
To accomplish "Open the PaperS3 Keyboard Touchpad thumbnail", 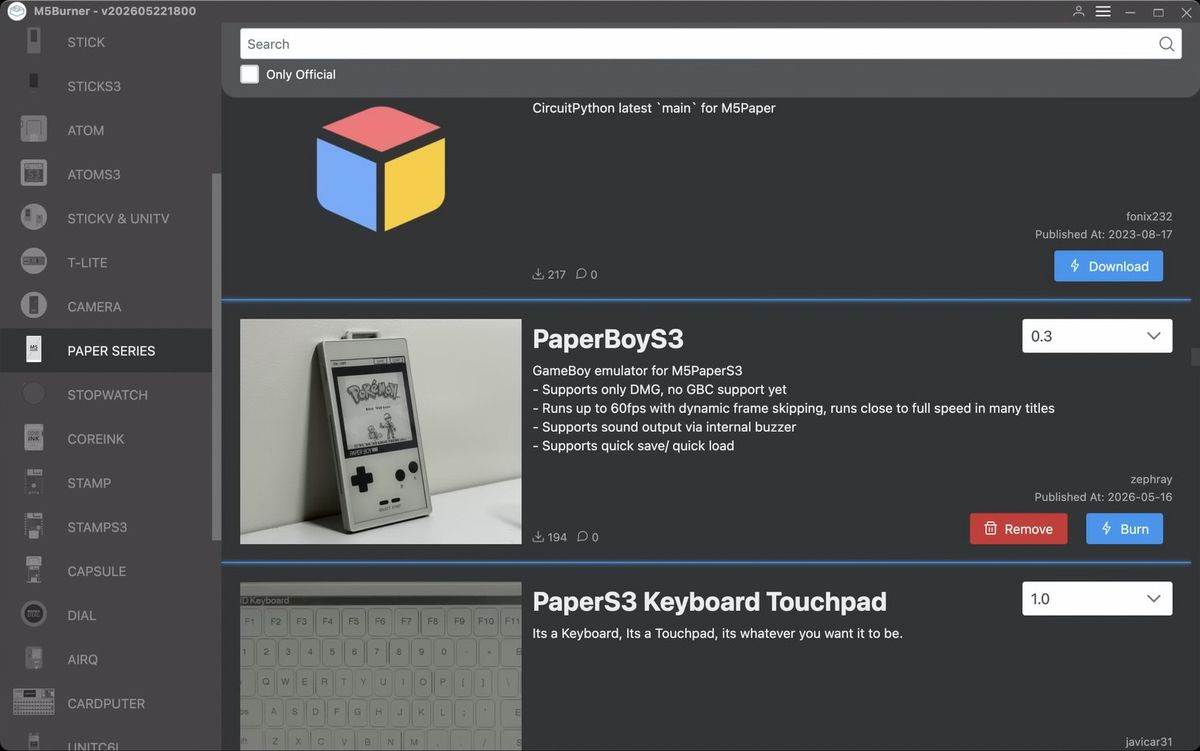I will [381, 666].
